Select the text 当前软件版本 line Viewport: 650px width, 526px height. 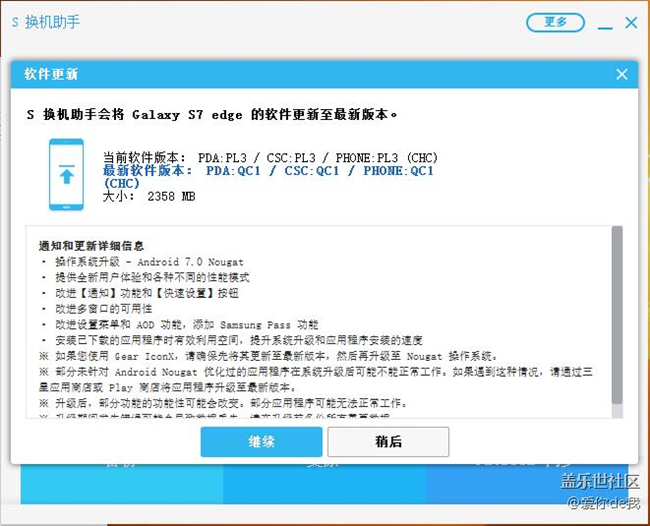pos(270,158)
